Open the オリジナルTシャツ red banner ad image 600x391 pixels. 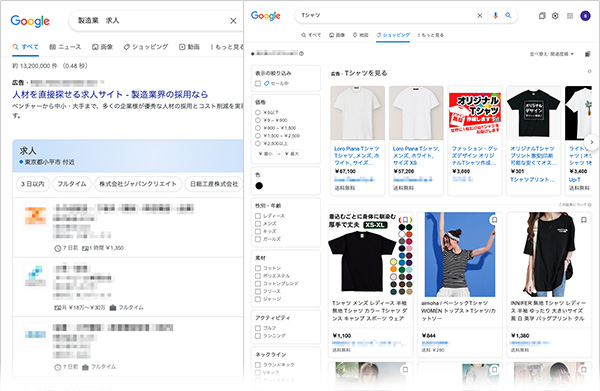coord(474,113)
